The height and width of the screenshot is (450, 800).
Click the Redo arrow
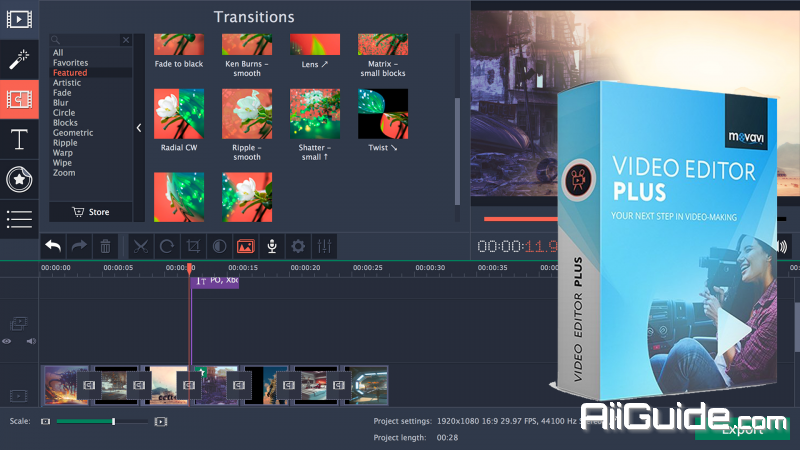click(x=79, y=246)
